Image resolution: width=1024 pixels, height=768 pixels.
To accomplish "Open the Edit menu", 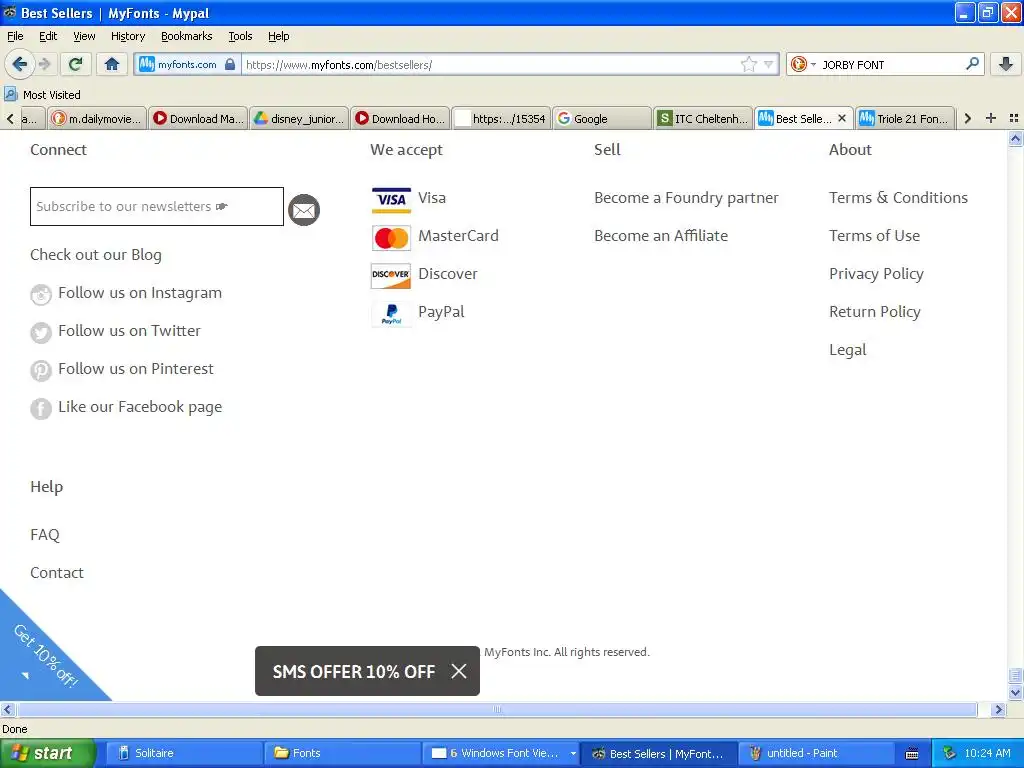I will coord(48,36).
